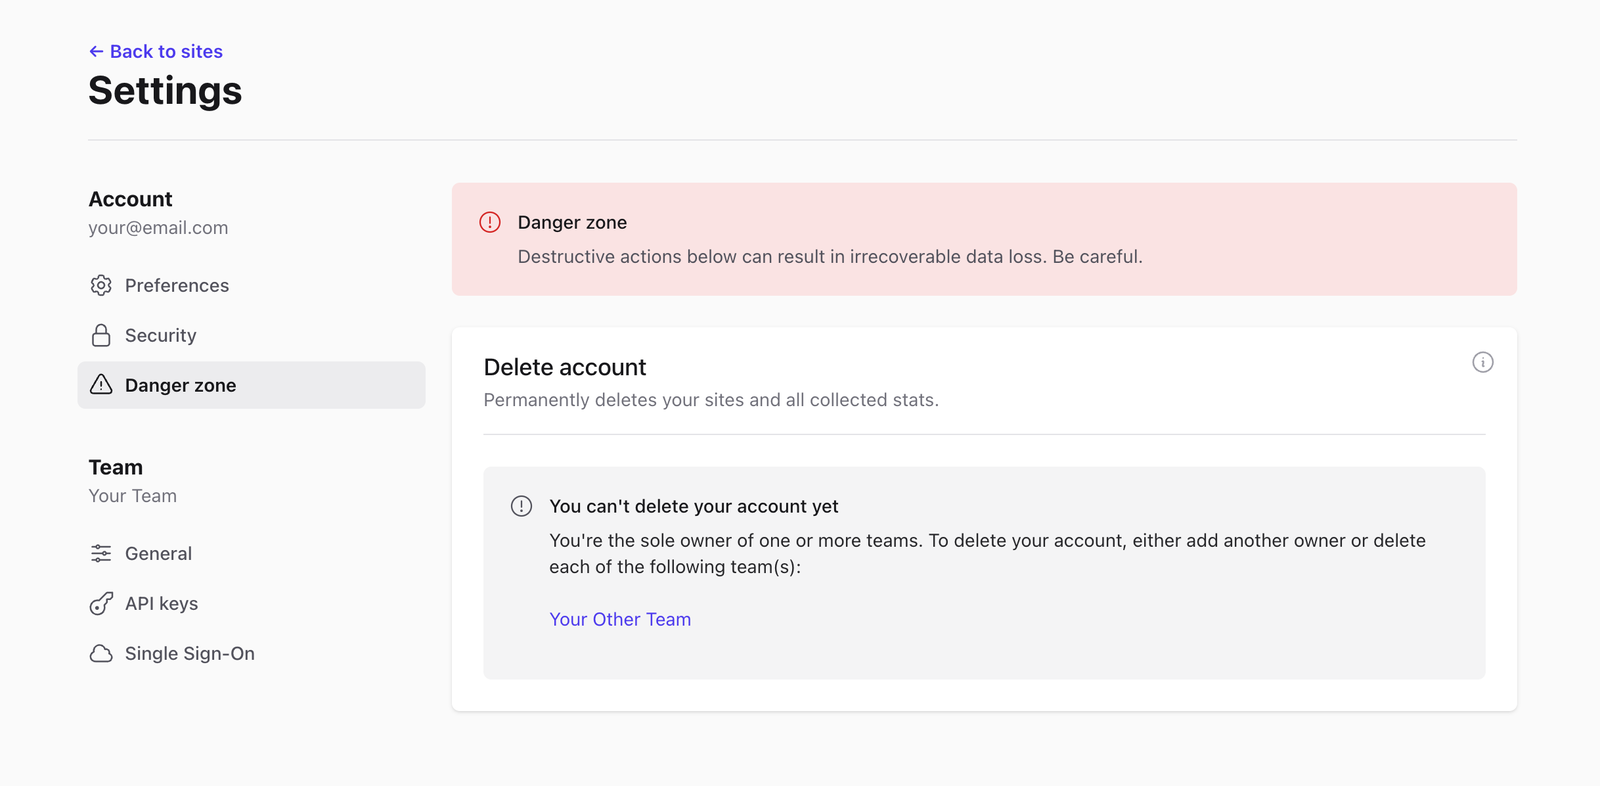Open the Security settings section
This screenshot has width=1600, height=786.
pyautogui.click(x=251, y=335)
